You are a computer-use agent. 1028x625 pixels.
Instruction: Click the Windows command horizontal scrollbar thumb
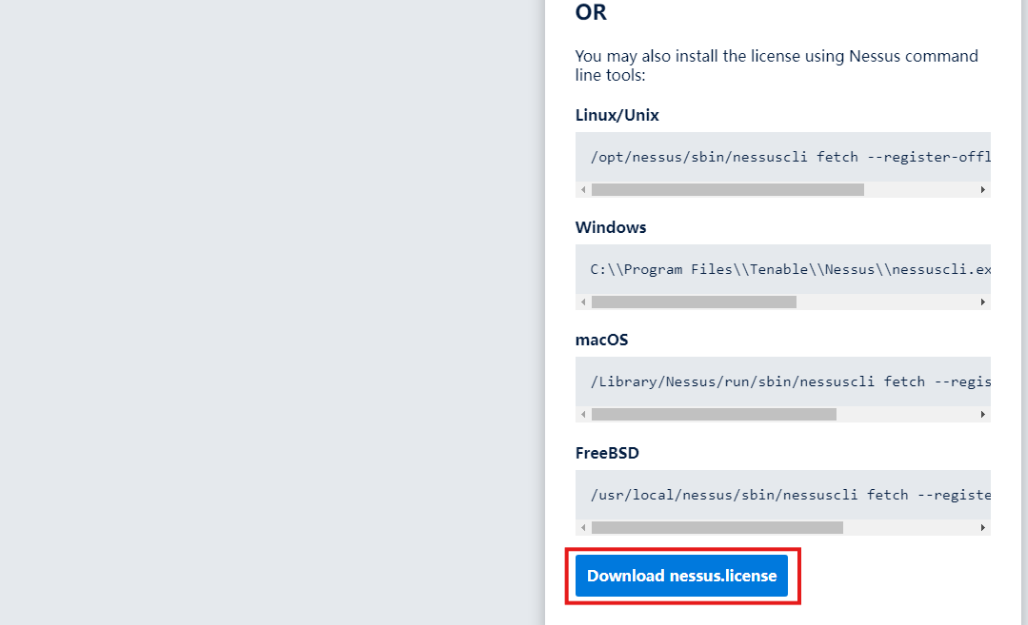click(x=693, y=302)
